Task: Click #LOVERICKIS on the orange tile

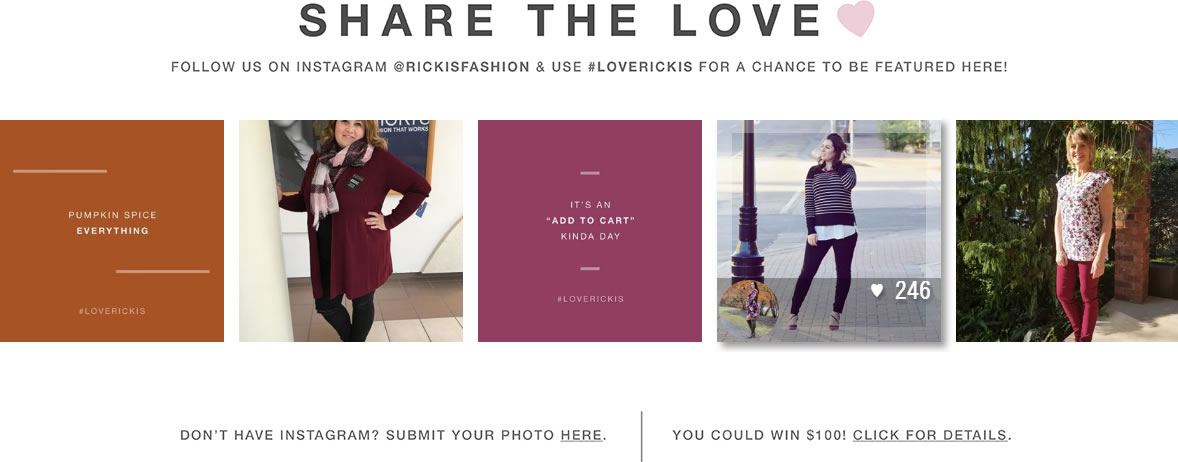Action: [112, 311]
